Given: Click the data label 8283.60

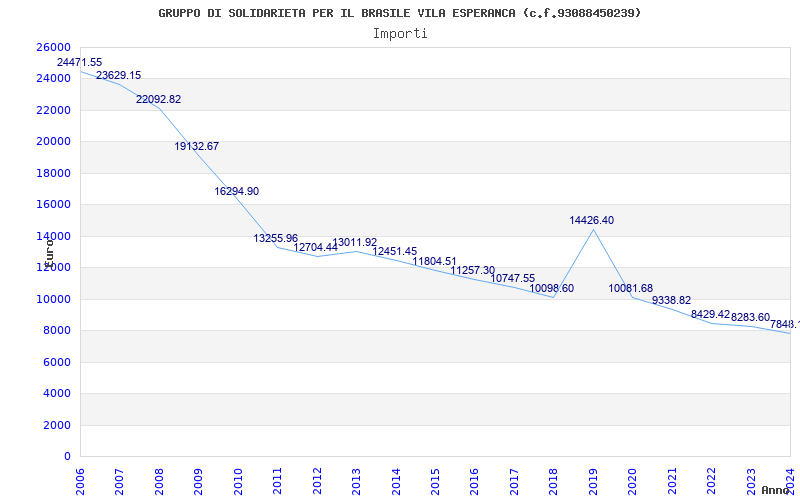Looking at the screenshot, I should 750,317.
